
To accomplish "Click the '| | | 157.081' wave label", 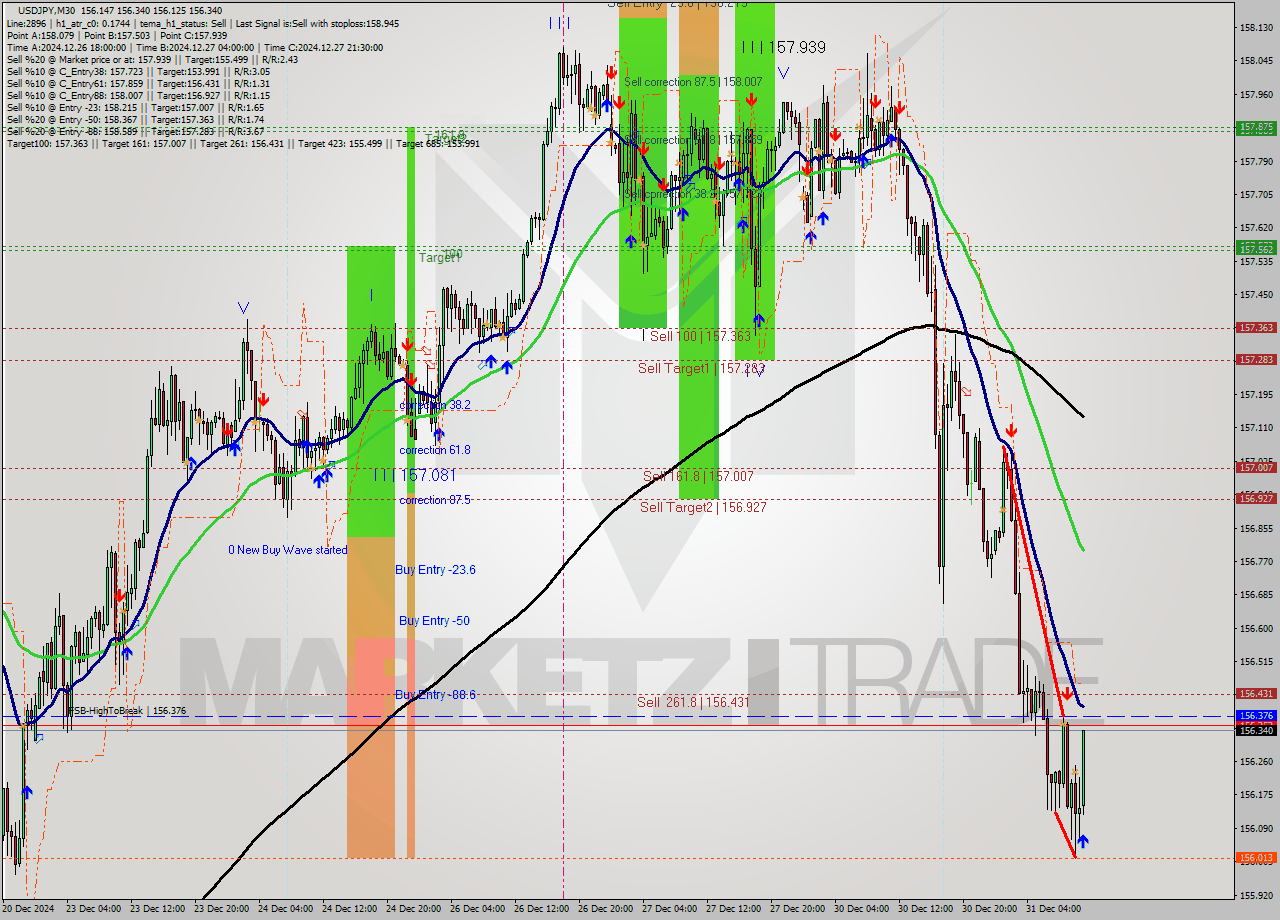I will [x=414, y=476].
